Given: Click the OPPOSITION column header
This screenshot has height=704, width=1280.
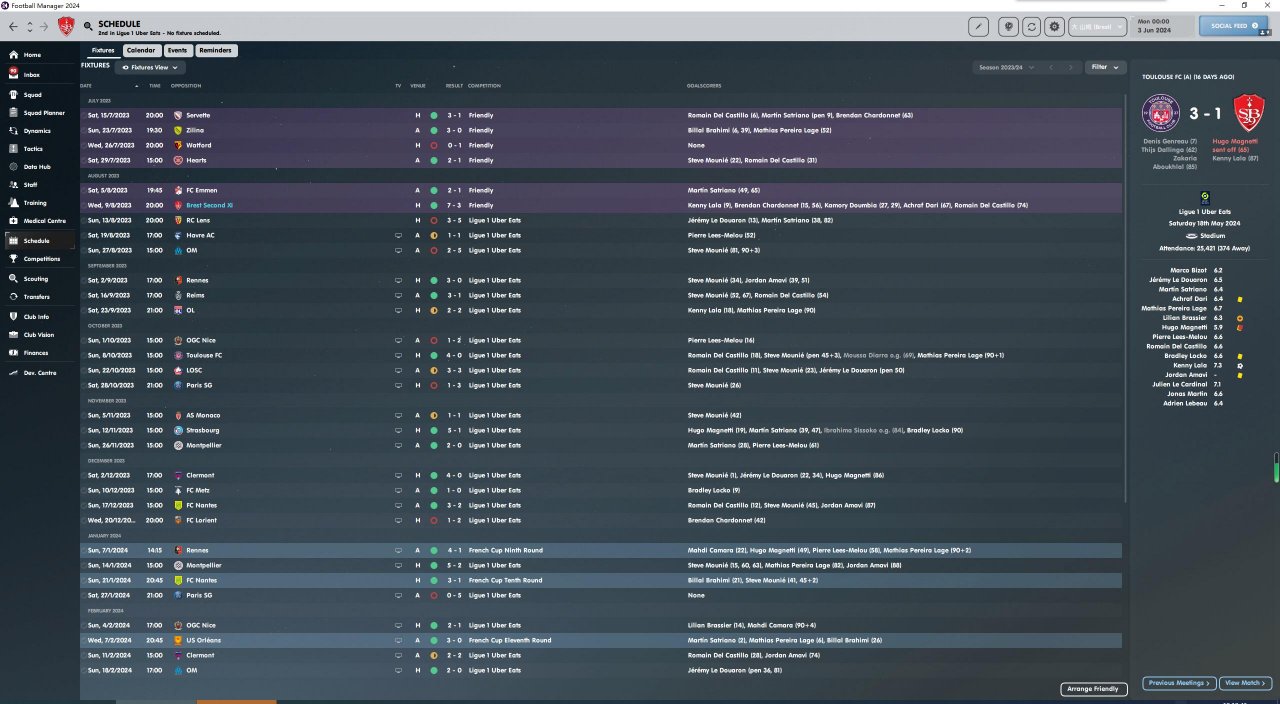Looking at the screenshot, I should tap(186, 86).
